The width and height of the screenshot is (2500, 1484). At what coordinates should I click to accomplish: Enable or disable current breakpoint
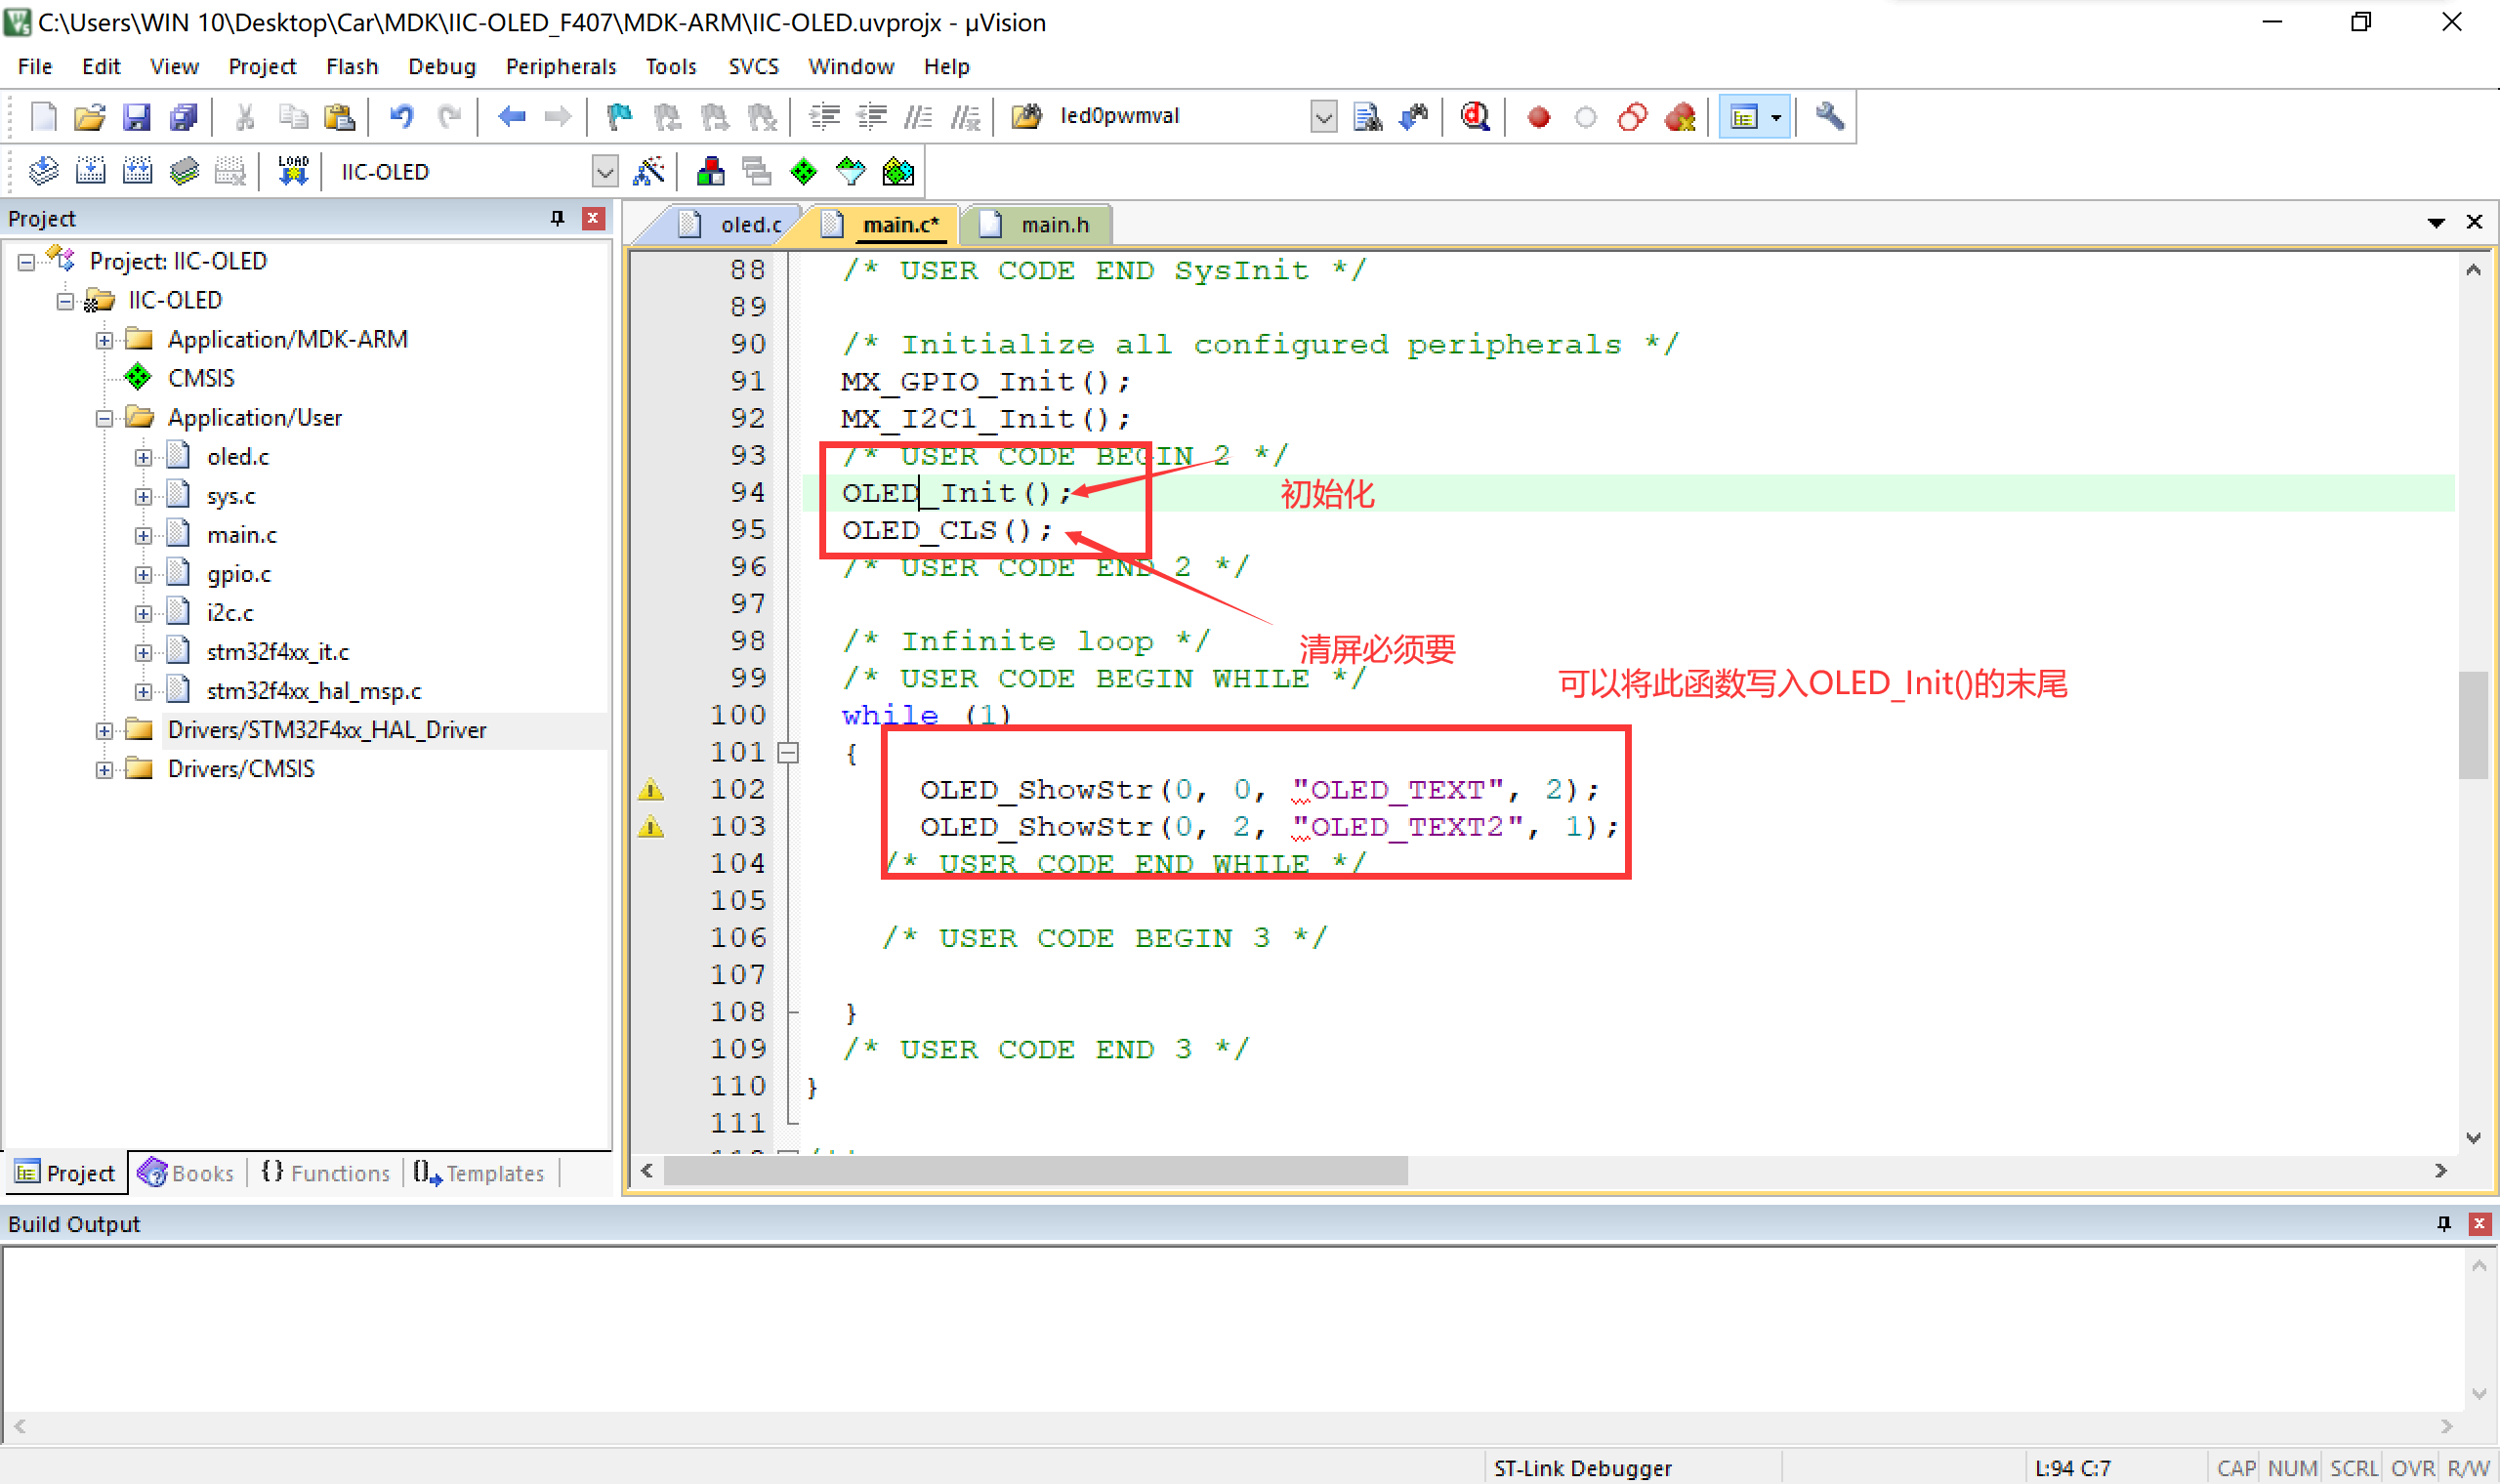pos(1587,117)
